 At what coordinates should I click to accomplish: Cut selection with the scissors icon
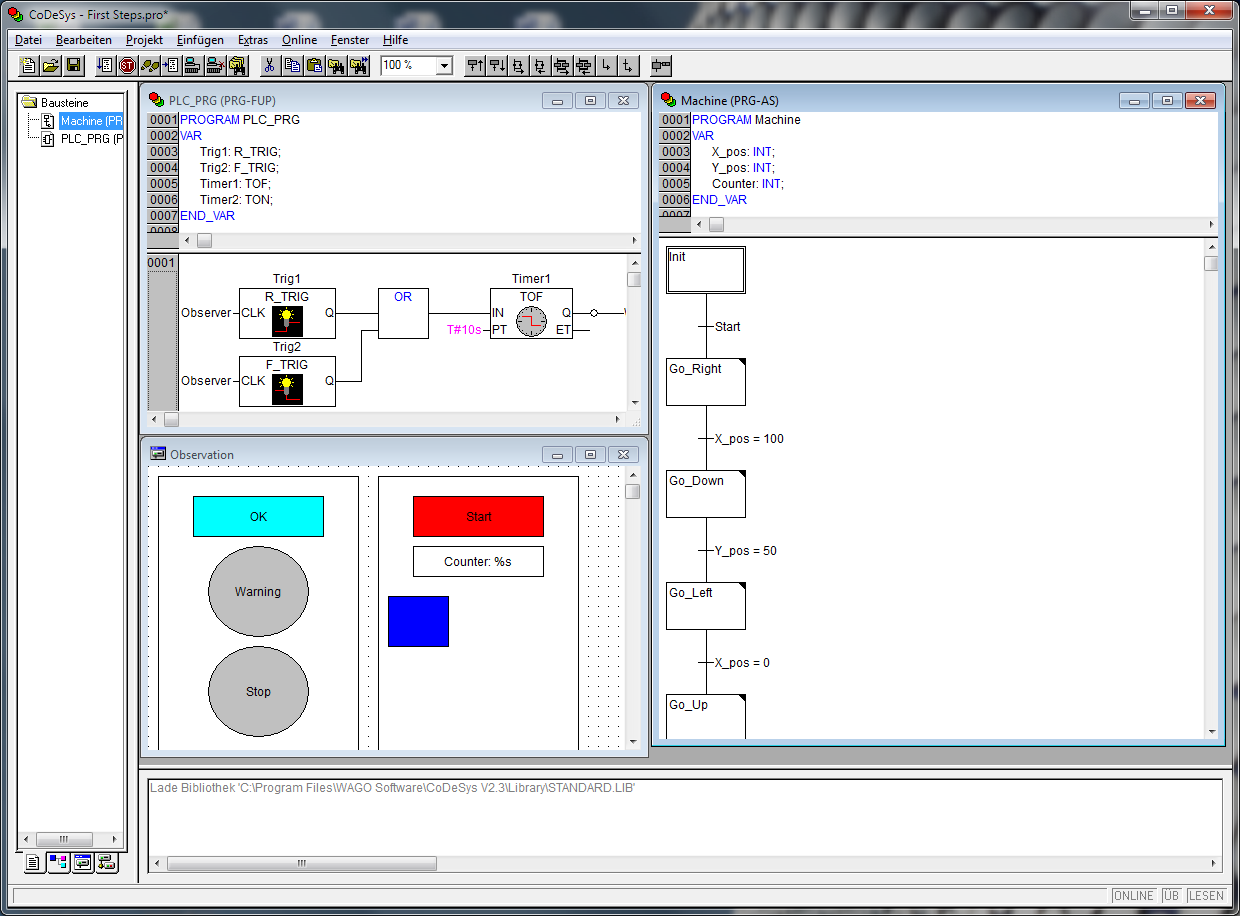click(x=269, y=66)
